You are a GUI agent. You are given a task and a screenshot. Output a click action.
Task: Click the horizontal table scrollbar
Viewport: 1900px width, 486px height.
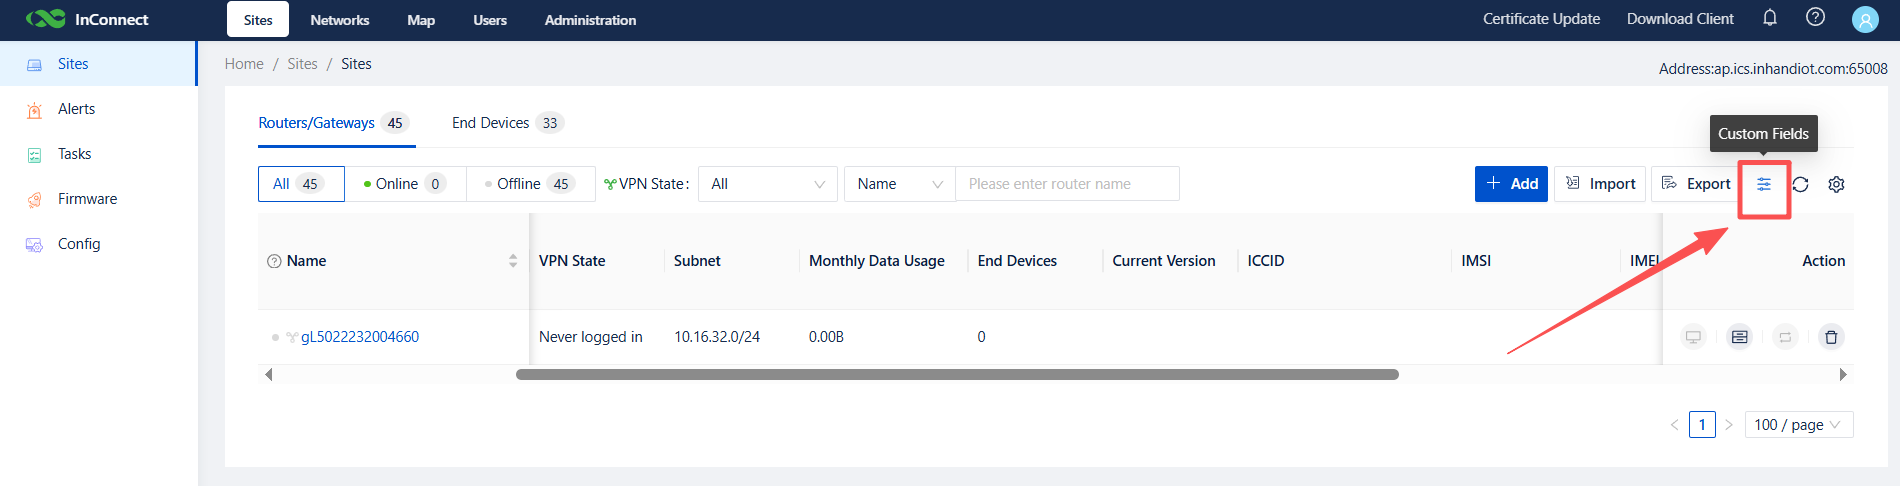point(956,375)
